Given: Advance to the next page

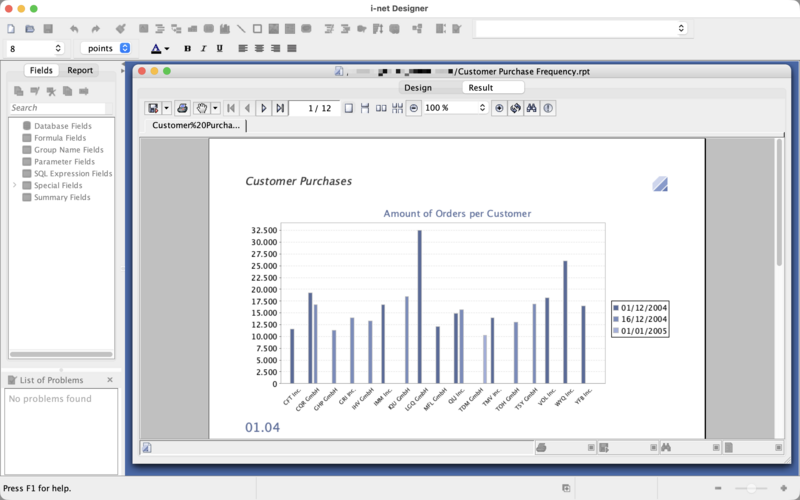Looking at the screenshot, I should point(264,108).
